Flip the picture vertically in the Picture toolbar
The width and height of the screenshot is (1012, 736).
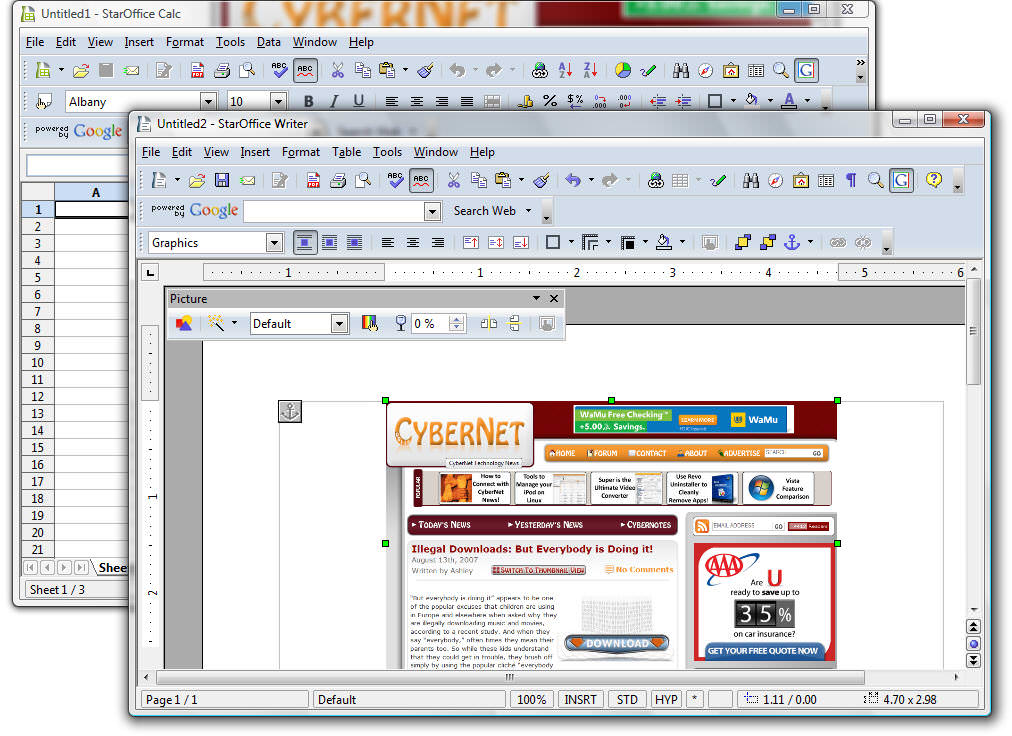[514, 323]
